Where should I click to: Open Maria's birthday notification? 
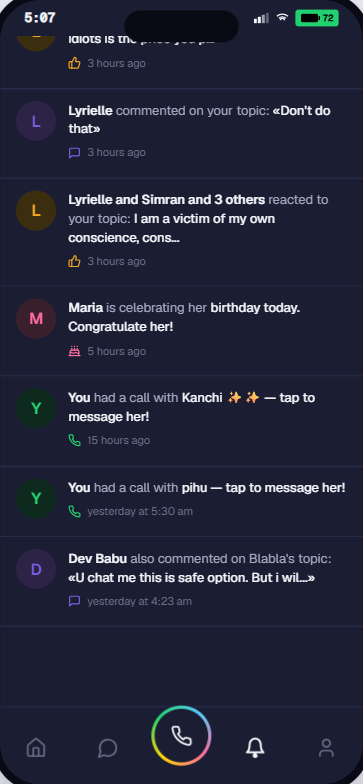(x=182, y=331)
